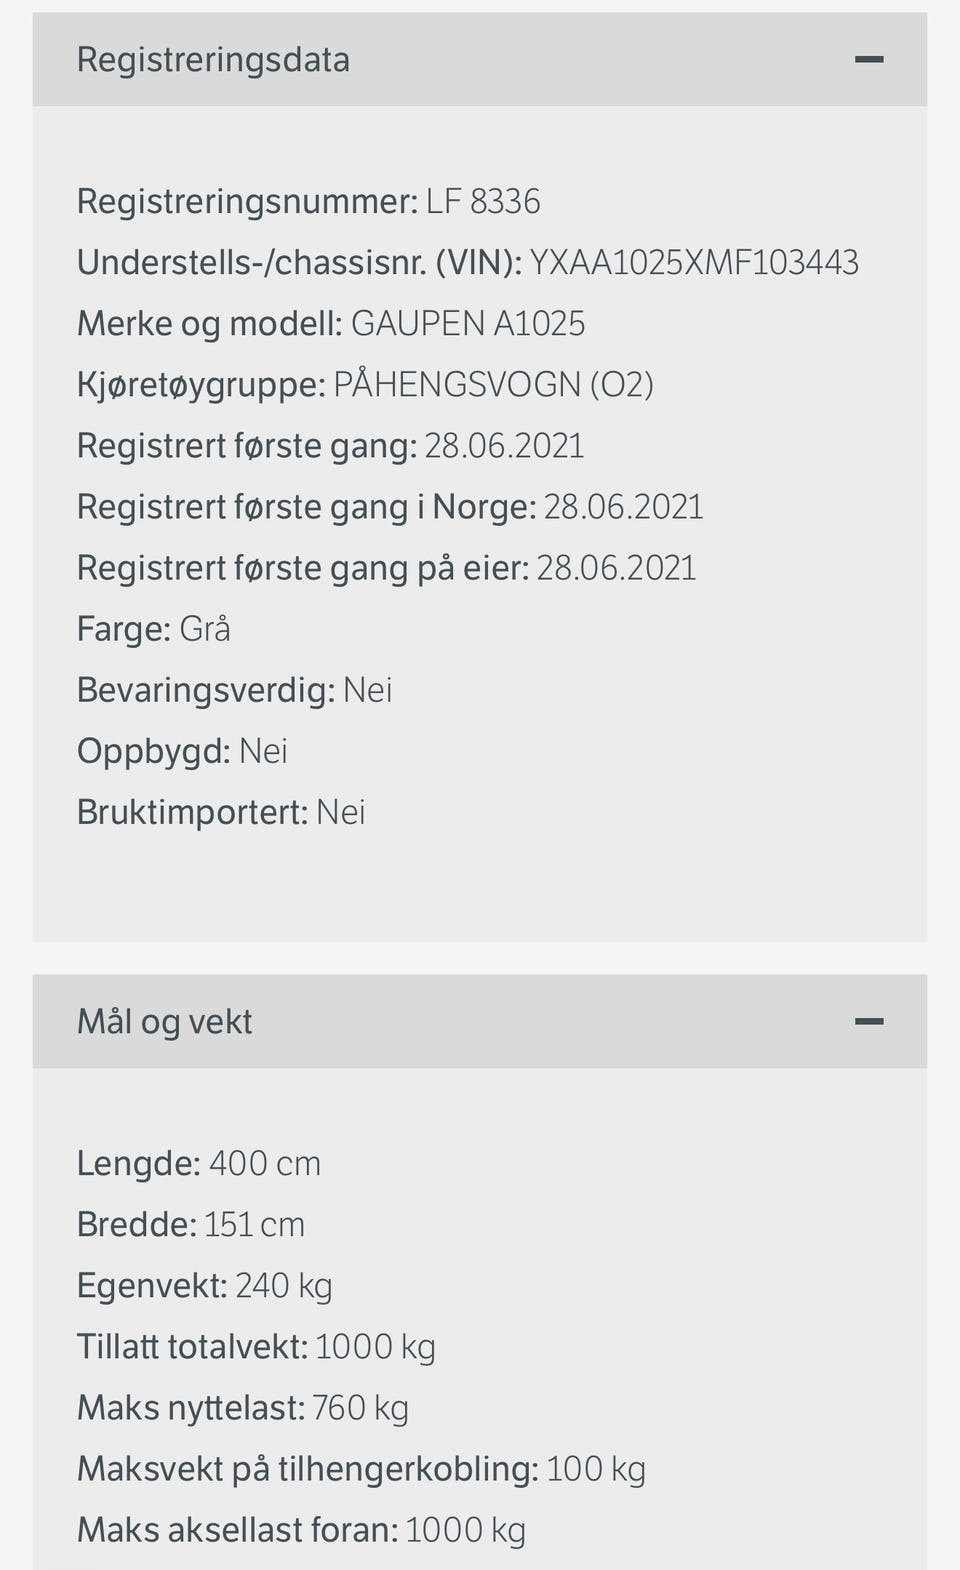Select the registration number LF 8336
This screenshot has height=1570, width=960.
pyautogui.click(x=483, y=202)
